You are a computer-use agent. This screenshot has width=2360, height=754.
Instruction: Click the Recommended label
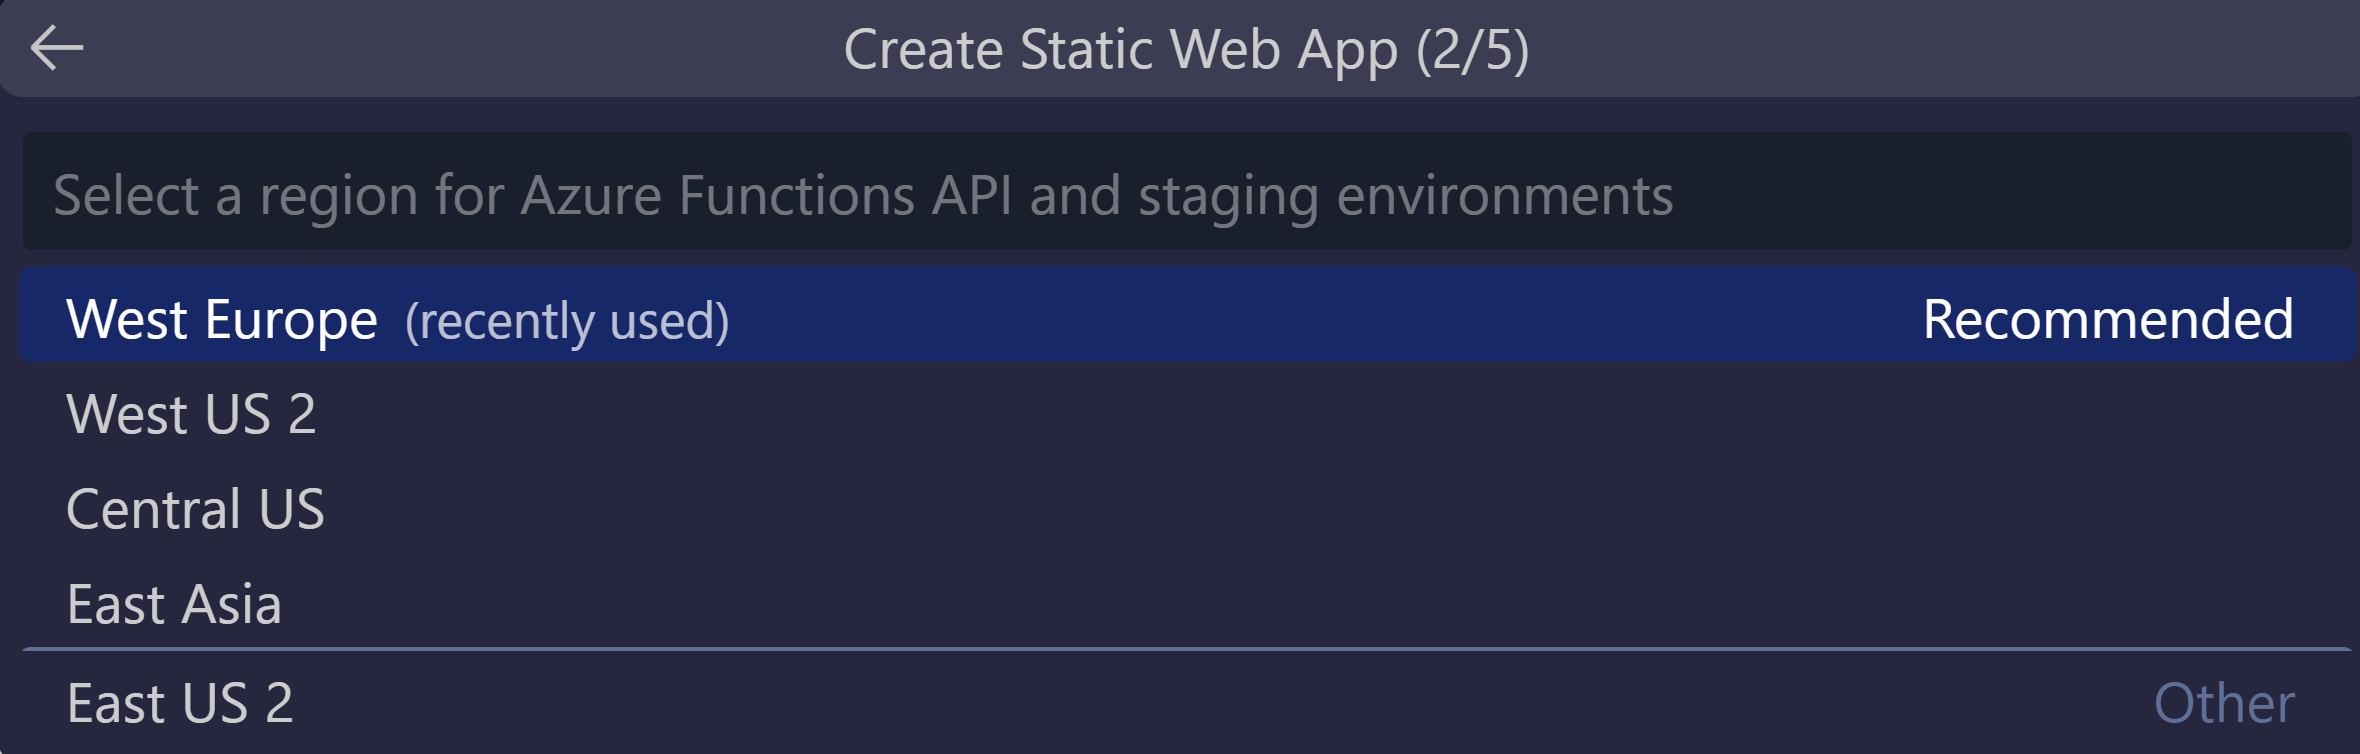pos(2106,320)
